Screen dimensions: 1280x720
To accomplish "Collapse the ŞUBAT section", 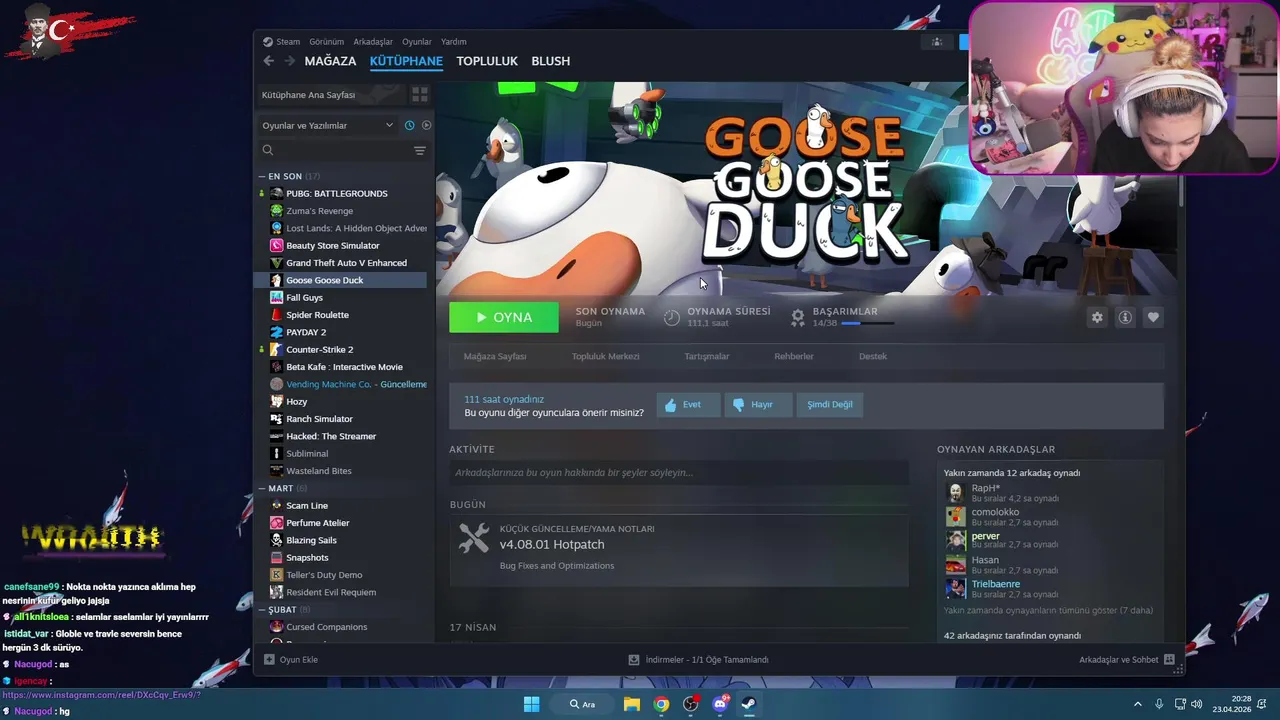I will (262, 609).
